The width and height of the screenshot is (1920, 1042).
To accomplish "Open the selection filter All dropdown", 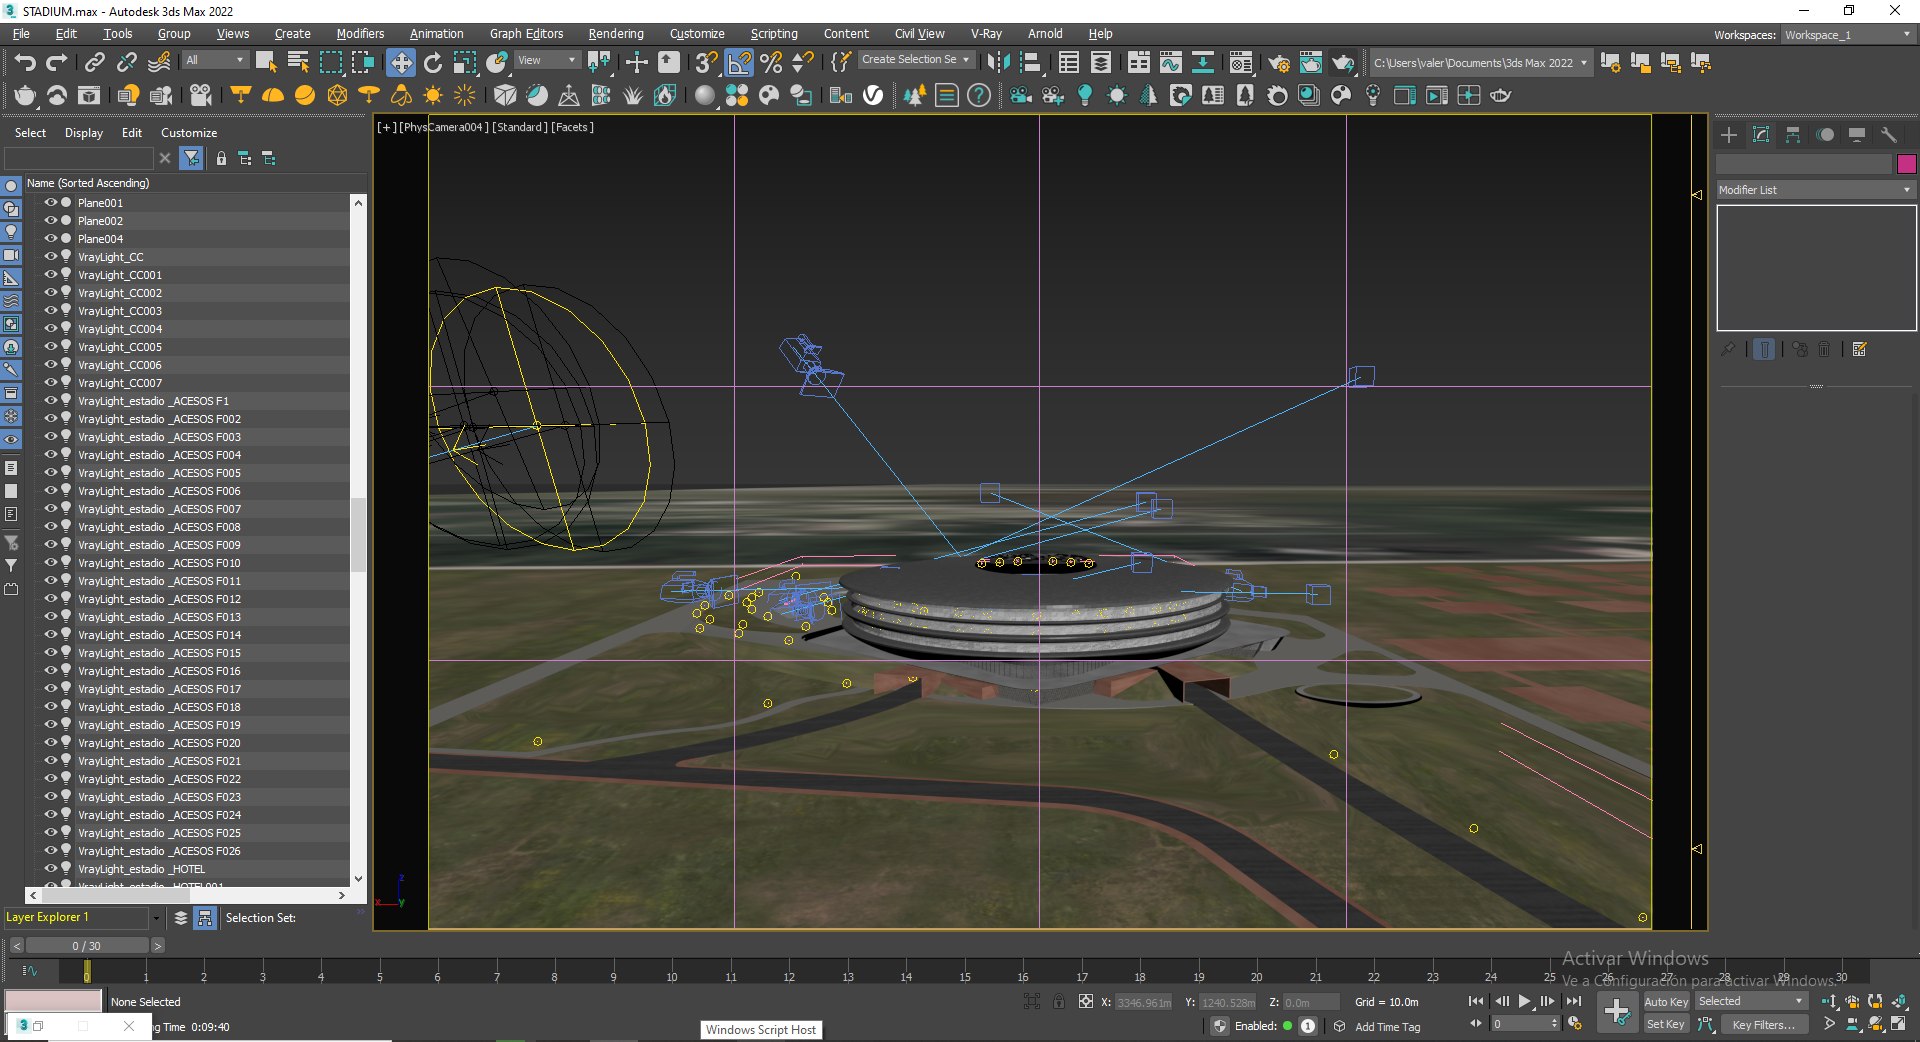I will (x=214, y=60).
